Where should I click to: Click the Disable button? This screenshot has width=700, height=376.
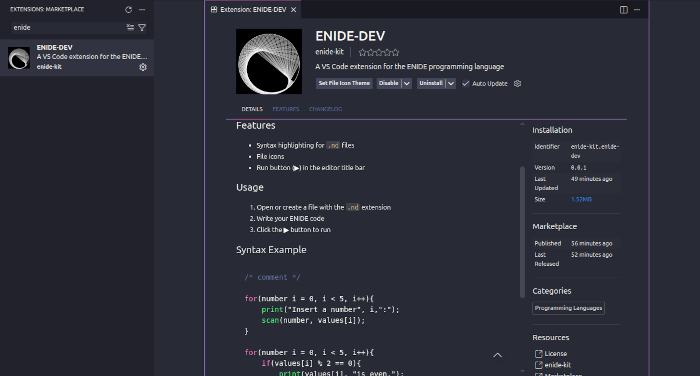(x=388, y=84)
